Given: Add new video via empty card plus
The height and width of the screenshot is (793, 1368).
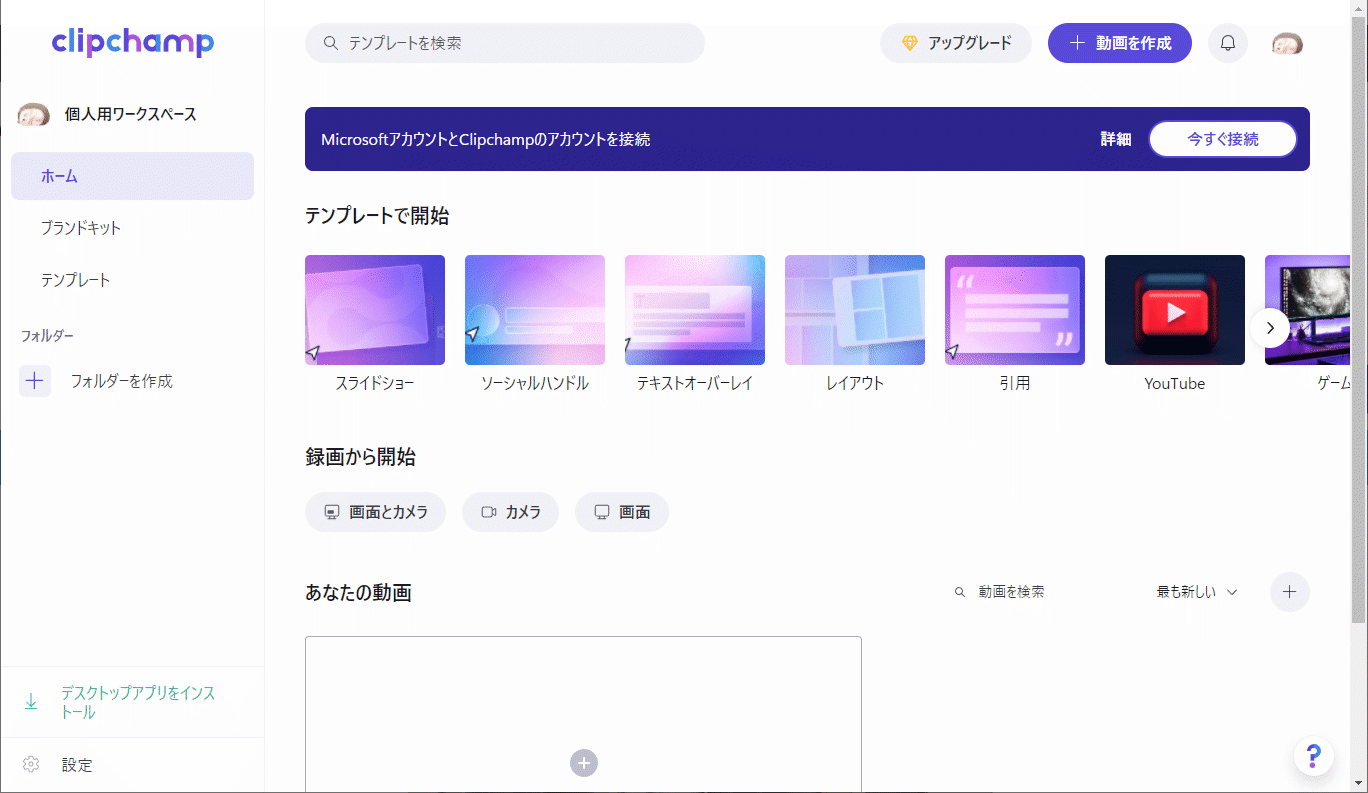Looking at the screenshot, I should [584, 763].
